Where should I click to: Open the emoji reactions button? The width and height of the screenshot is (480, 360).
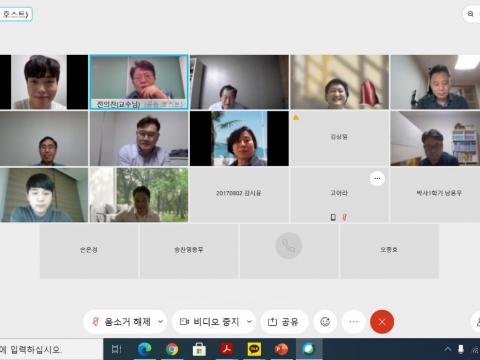click(325, 322)
